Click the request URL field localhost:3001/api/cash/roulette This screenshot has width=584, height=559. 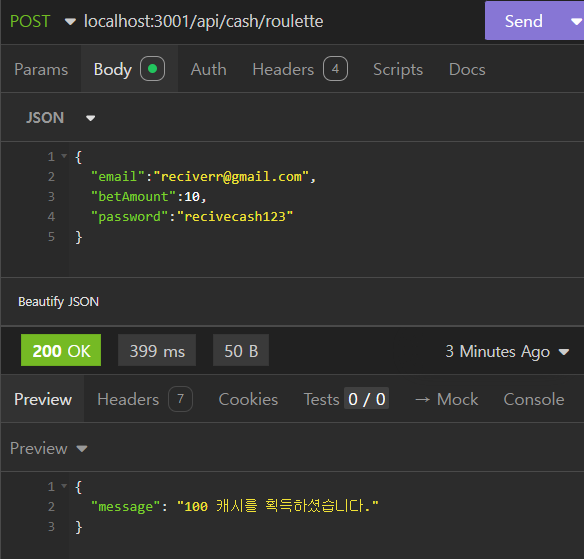tap(203, 21)
